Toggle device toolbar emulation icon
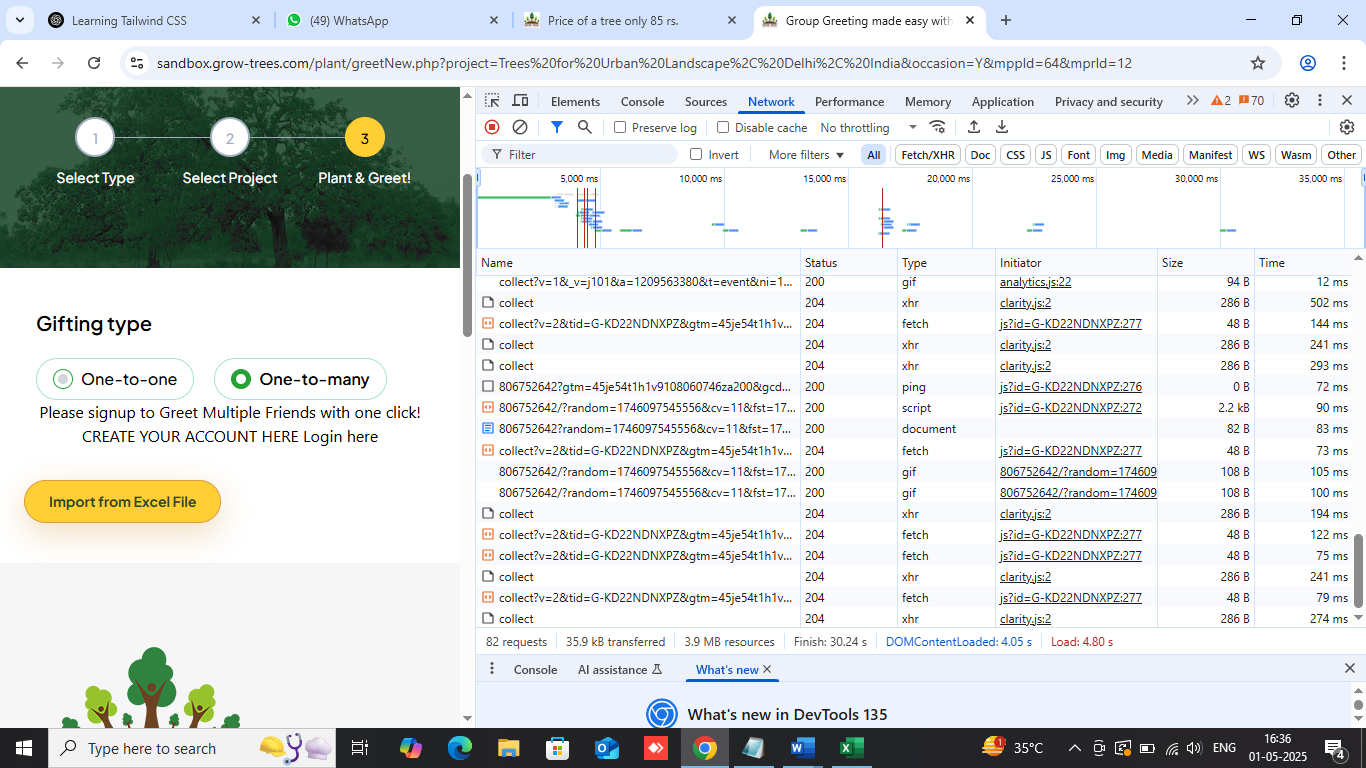 pyautogui.click(x=520, y=101)
